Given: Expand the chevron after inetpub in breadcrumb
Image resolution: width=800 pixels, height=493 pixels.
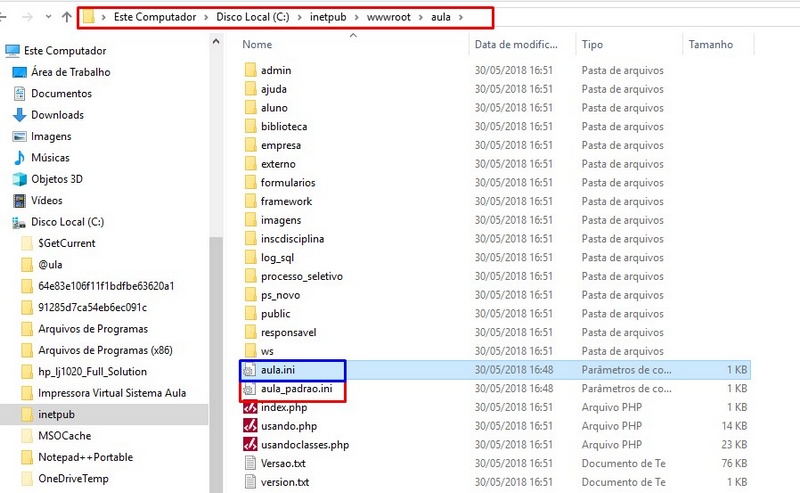Looking at the screenshot, I should click(x=356, y=17).
